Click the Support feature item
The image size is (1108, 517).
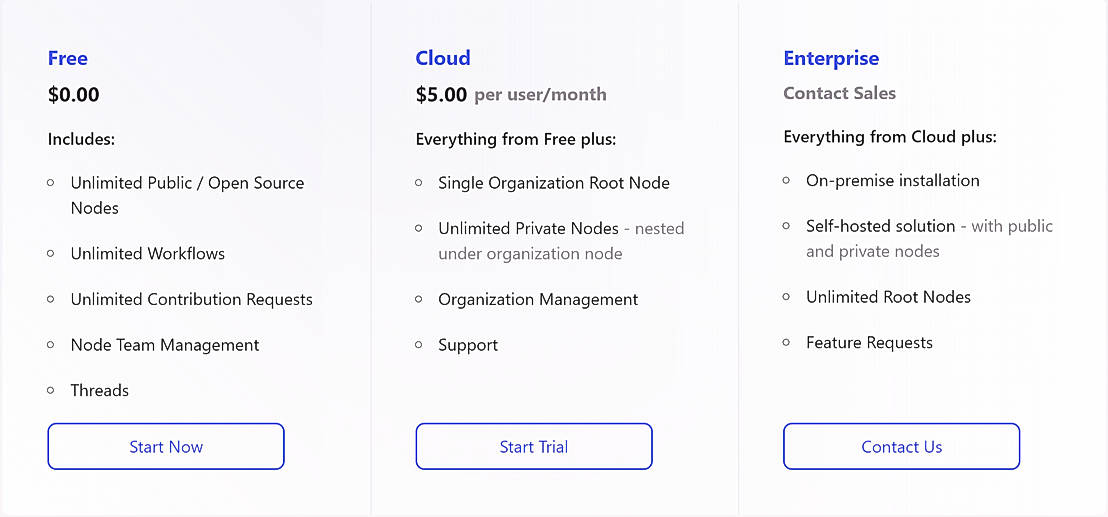pyautogui.click(x=468, y=345)
